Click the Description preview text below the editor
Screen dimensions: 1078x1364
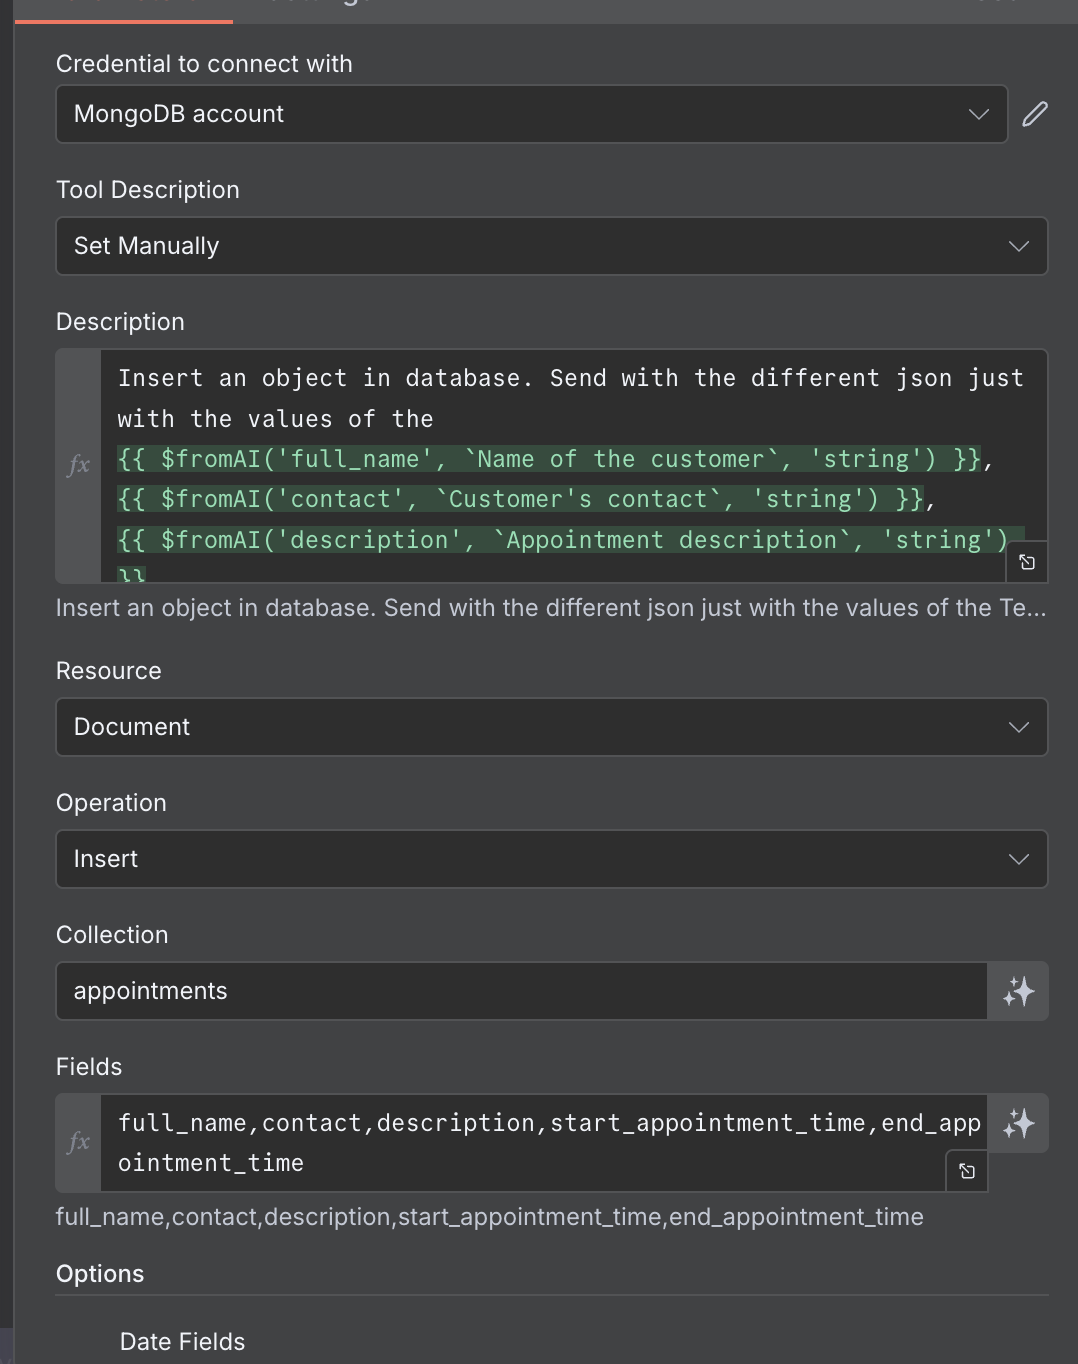(550, 608)
